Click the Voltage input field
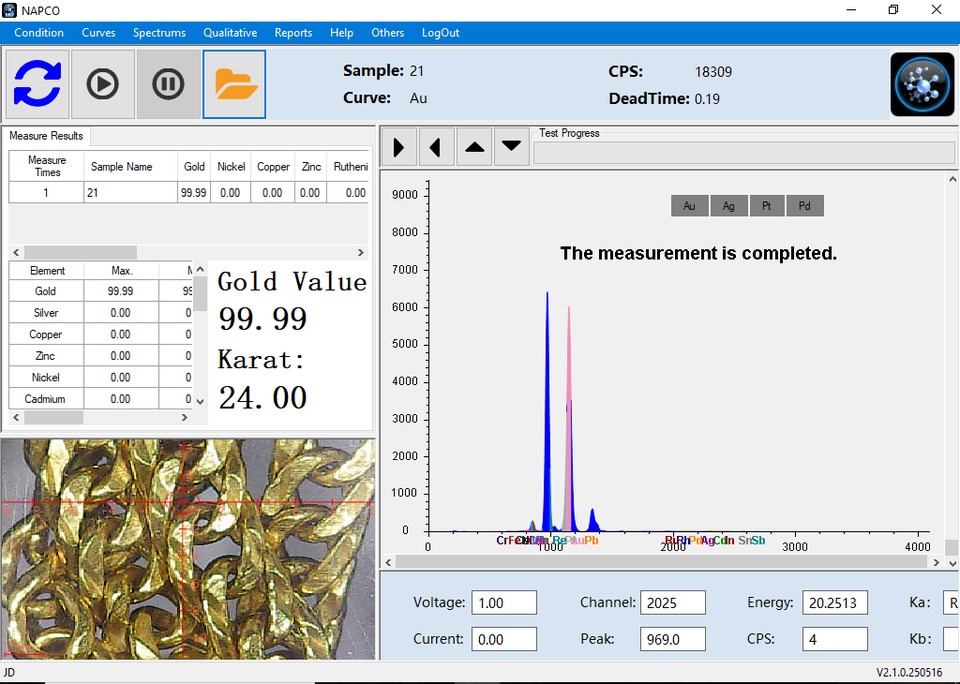Viewport: 960px width, 684px height. point(504,602)
